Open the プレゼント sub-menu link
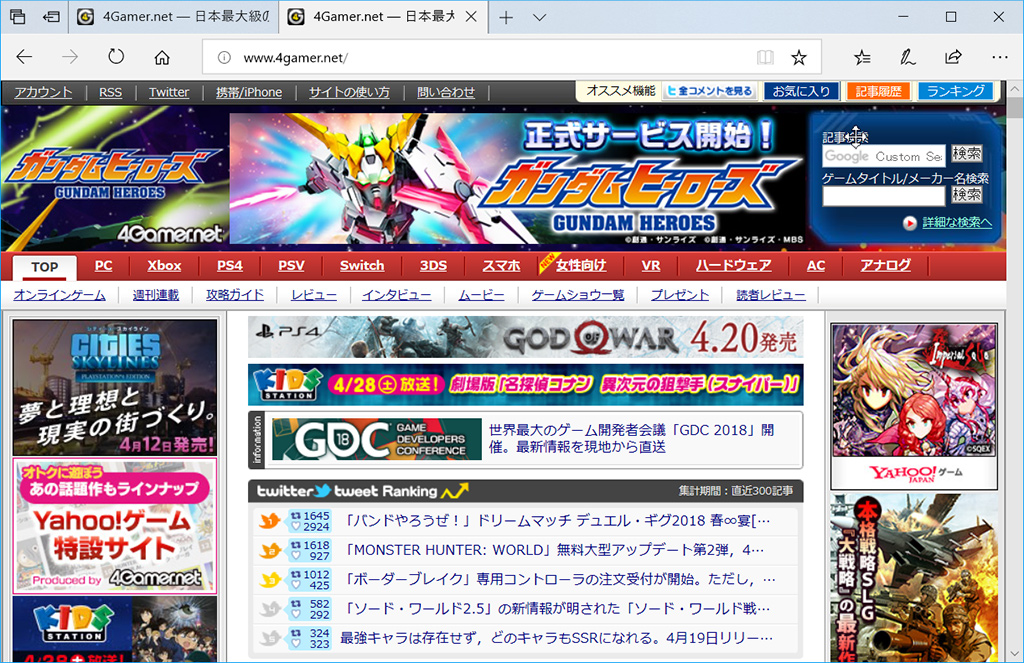1024x663 pixels. tap(680, 295)
